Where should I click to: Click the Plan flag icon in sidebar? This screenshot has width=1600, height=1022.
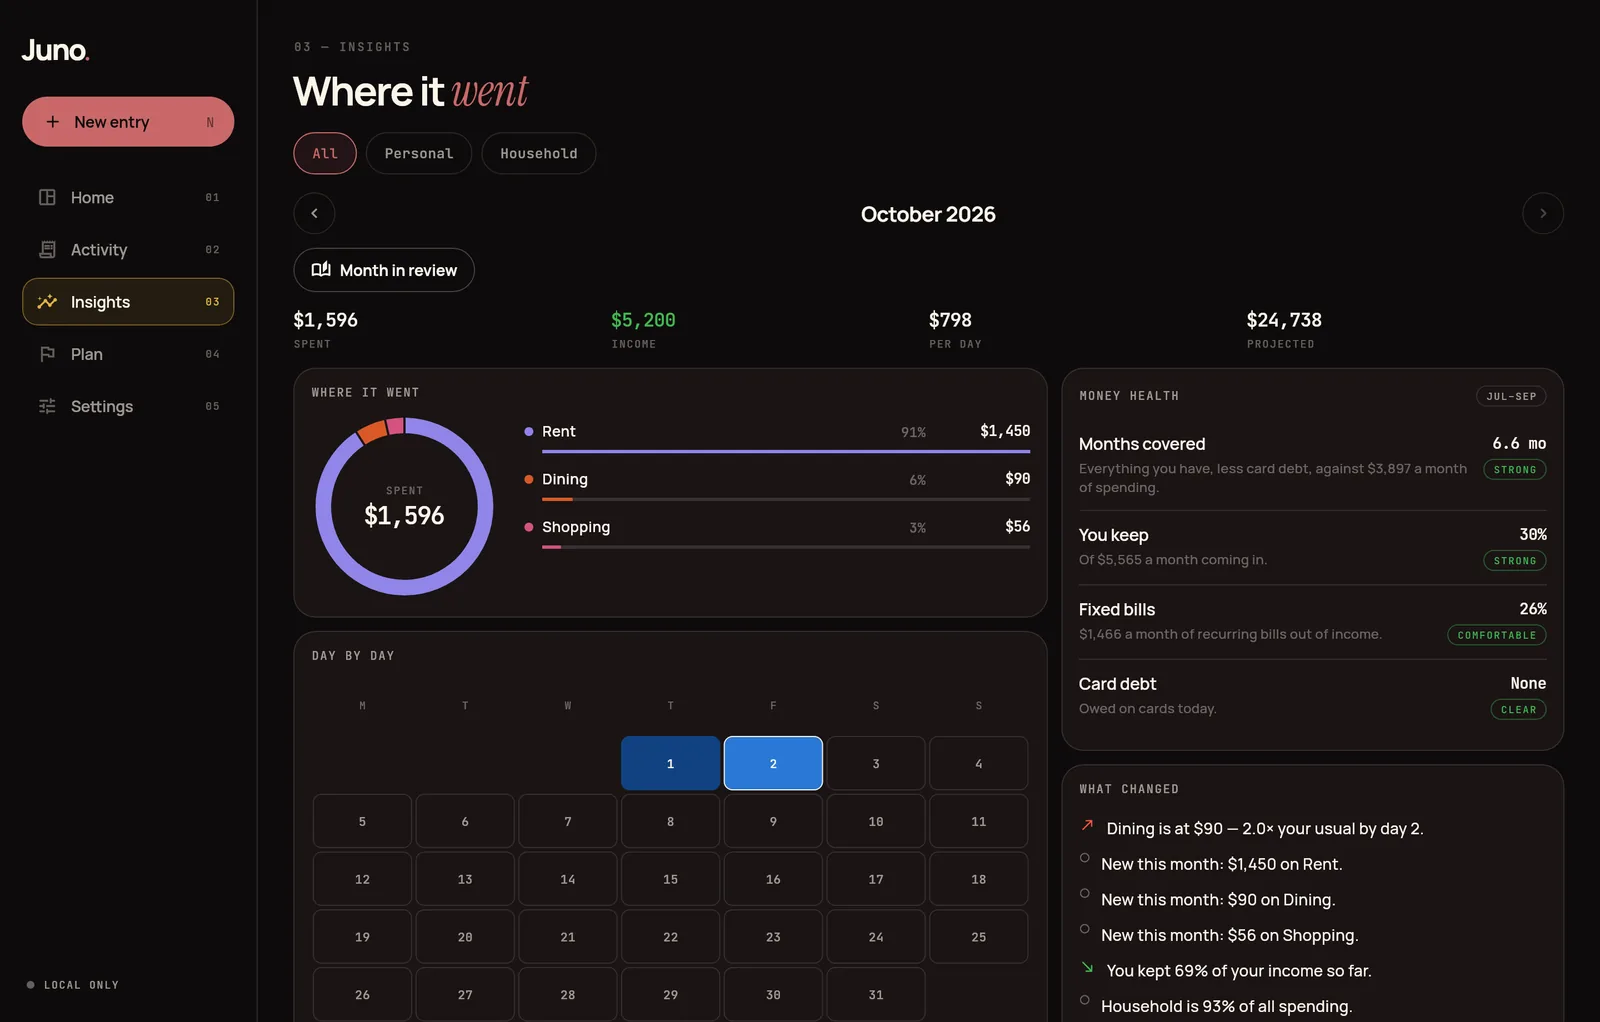(47, 354)
